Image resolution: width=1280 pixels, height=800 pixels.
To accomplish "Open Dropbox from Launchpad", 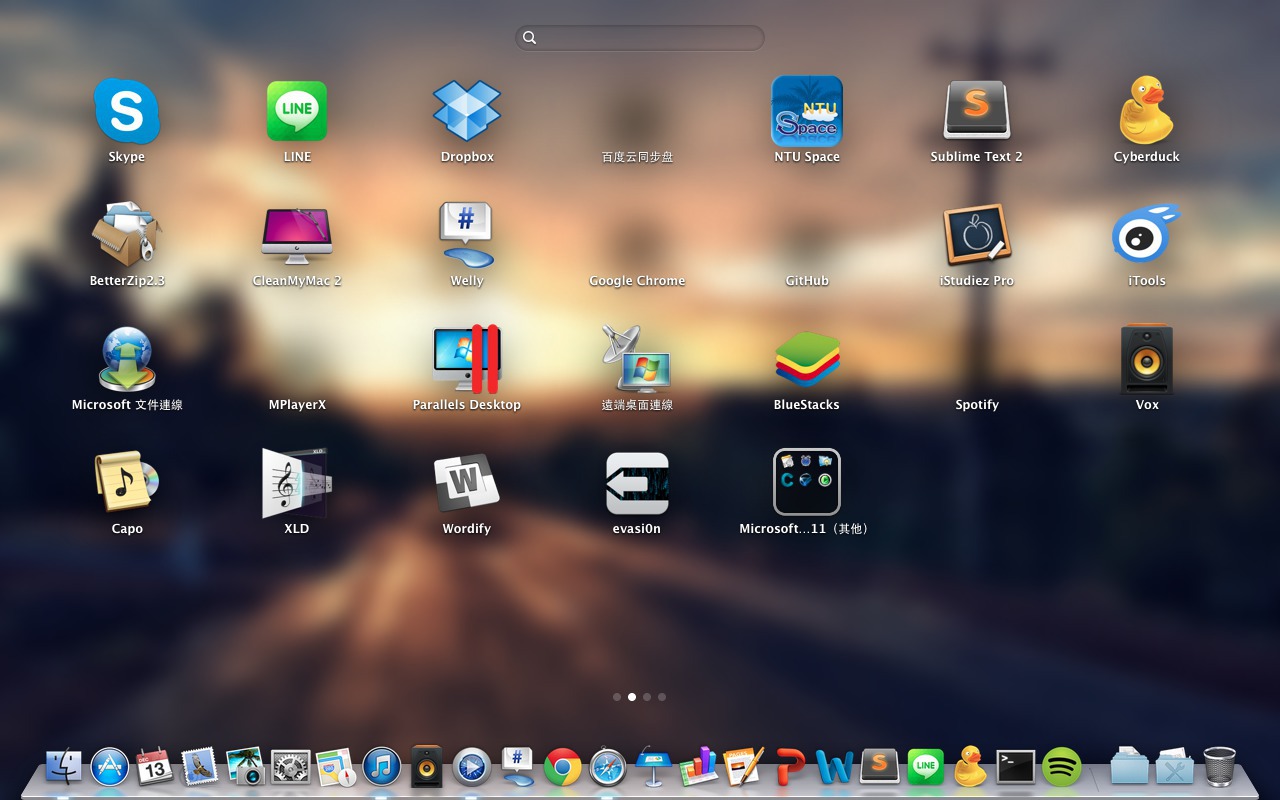I will 467,111.
